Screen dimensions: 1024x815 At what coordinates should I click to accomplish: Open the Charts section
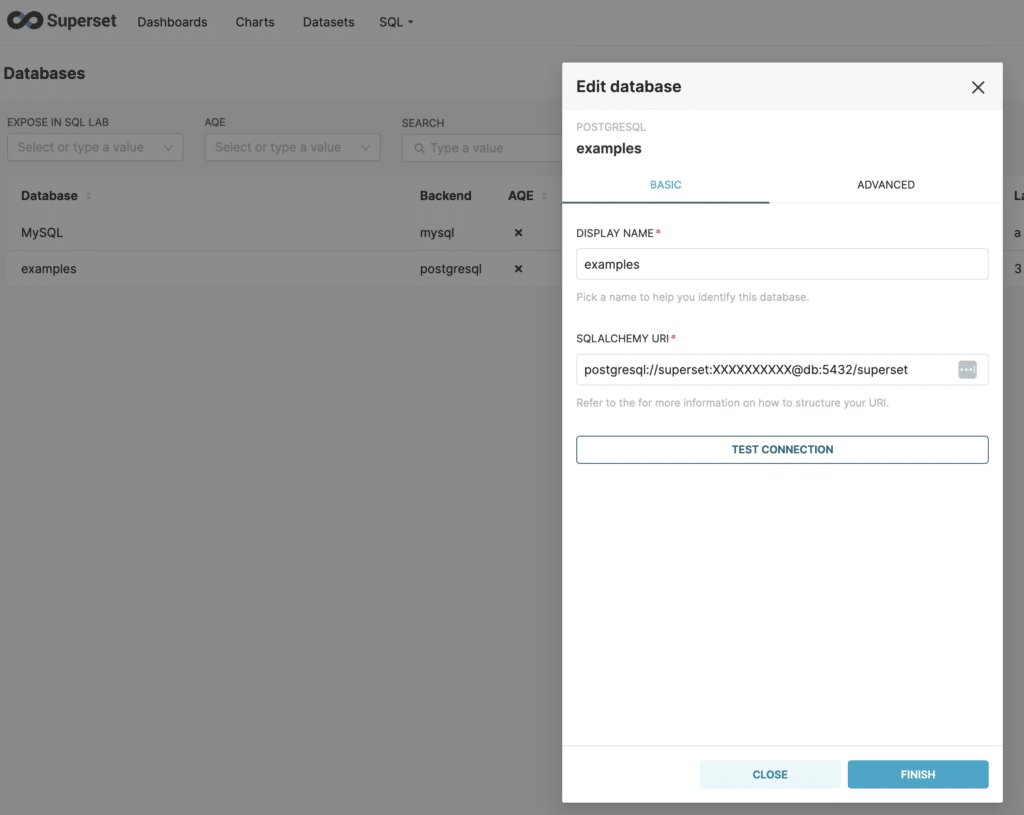[x=254, y=21]
